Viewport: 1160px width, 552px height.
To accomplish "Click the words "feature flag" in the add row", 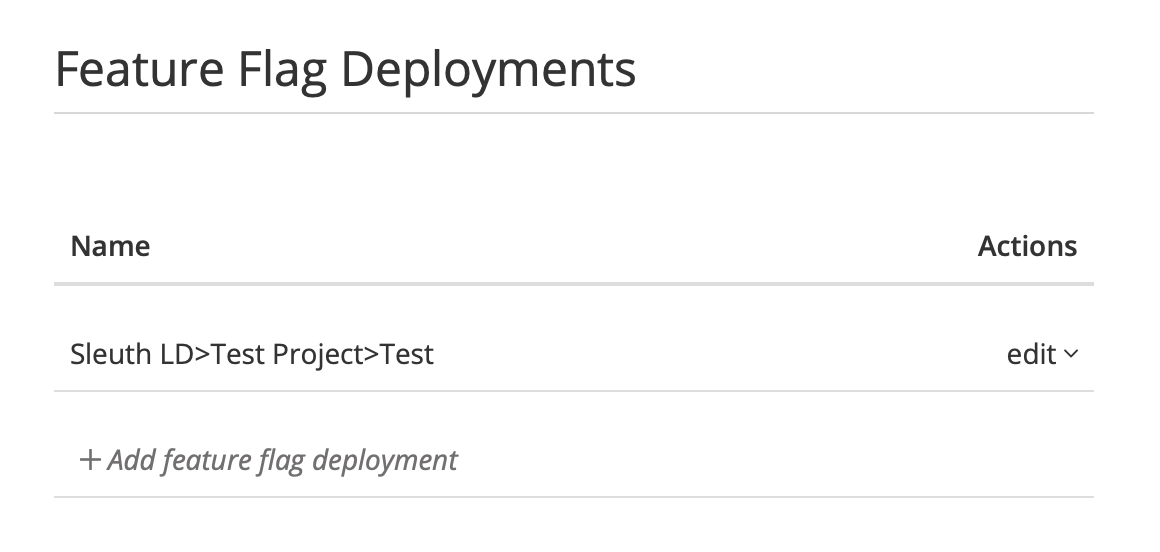I will (233, 460).
